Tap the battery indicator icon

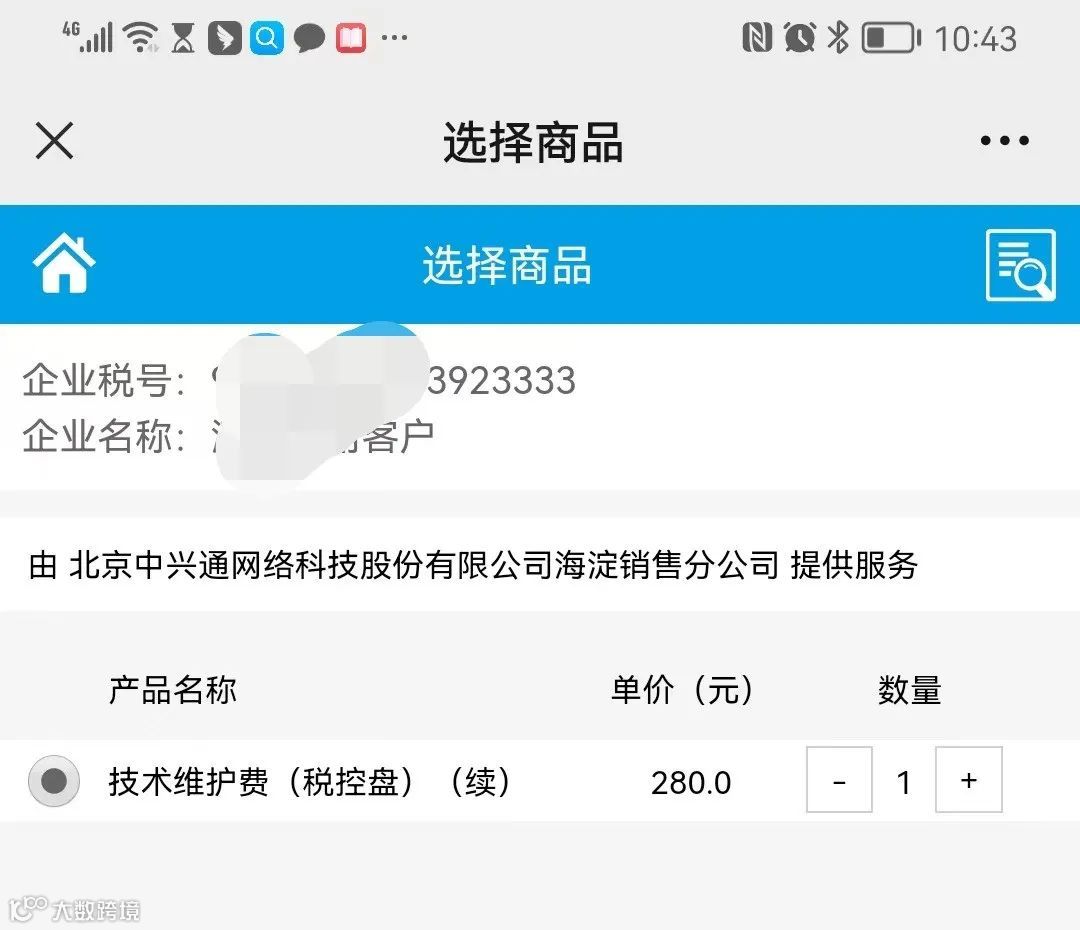(x=891, y=37)
